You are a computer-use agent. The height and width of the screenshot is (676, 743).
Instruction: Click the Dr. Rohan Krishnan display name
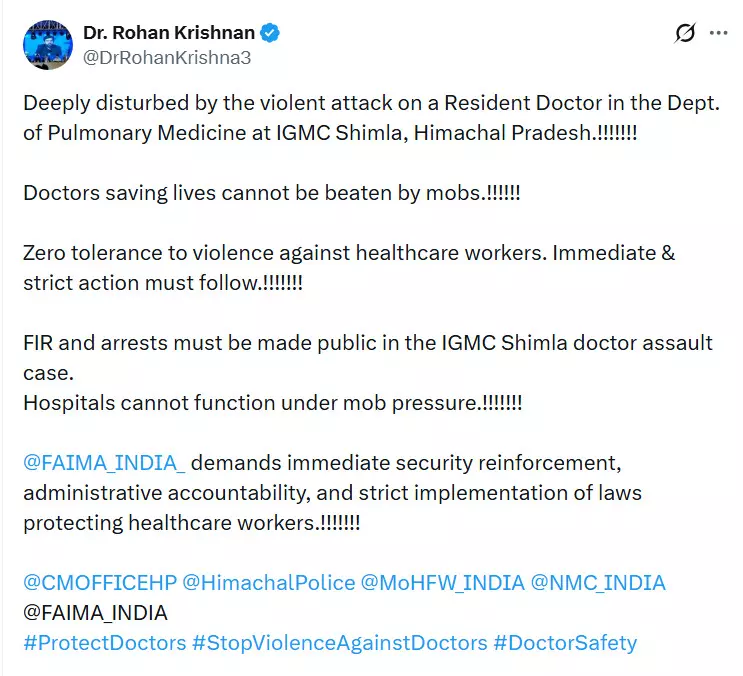[x=168, y=33]
